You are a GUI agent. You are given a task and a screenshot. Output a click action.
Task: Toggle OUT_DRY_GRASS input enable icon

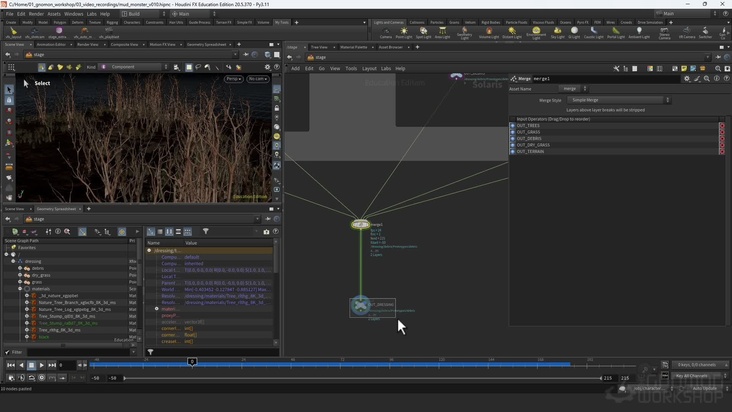[513, 145]
